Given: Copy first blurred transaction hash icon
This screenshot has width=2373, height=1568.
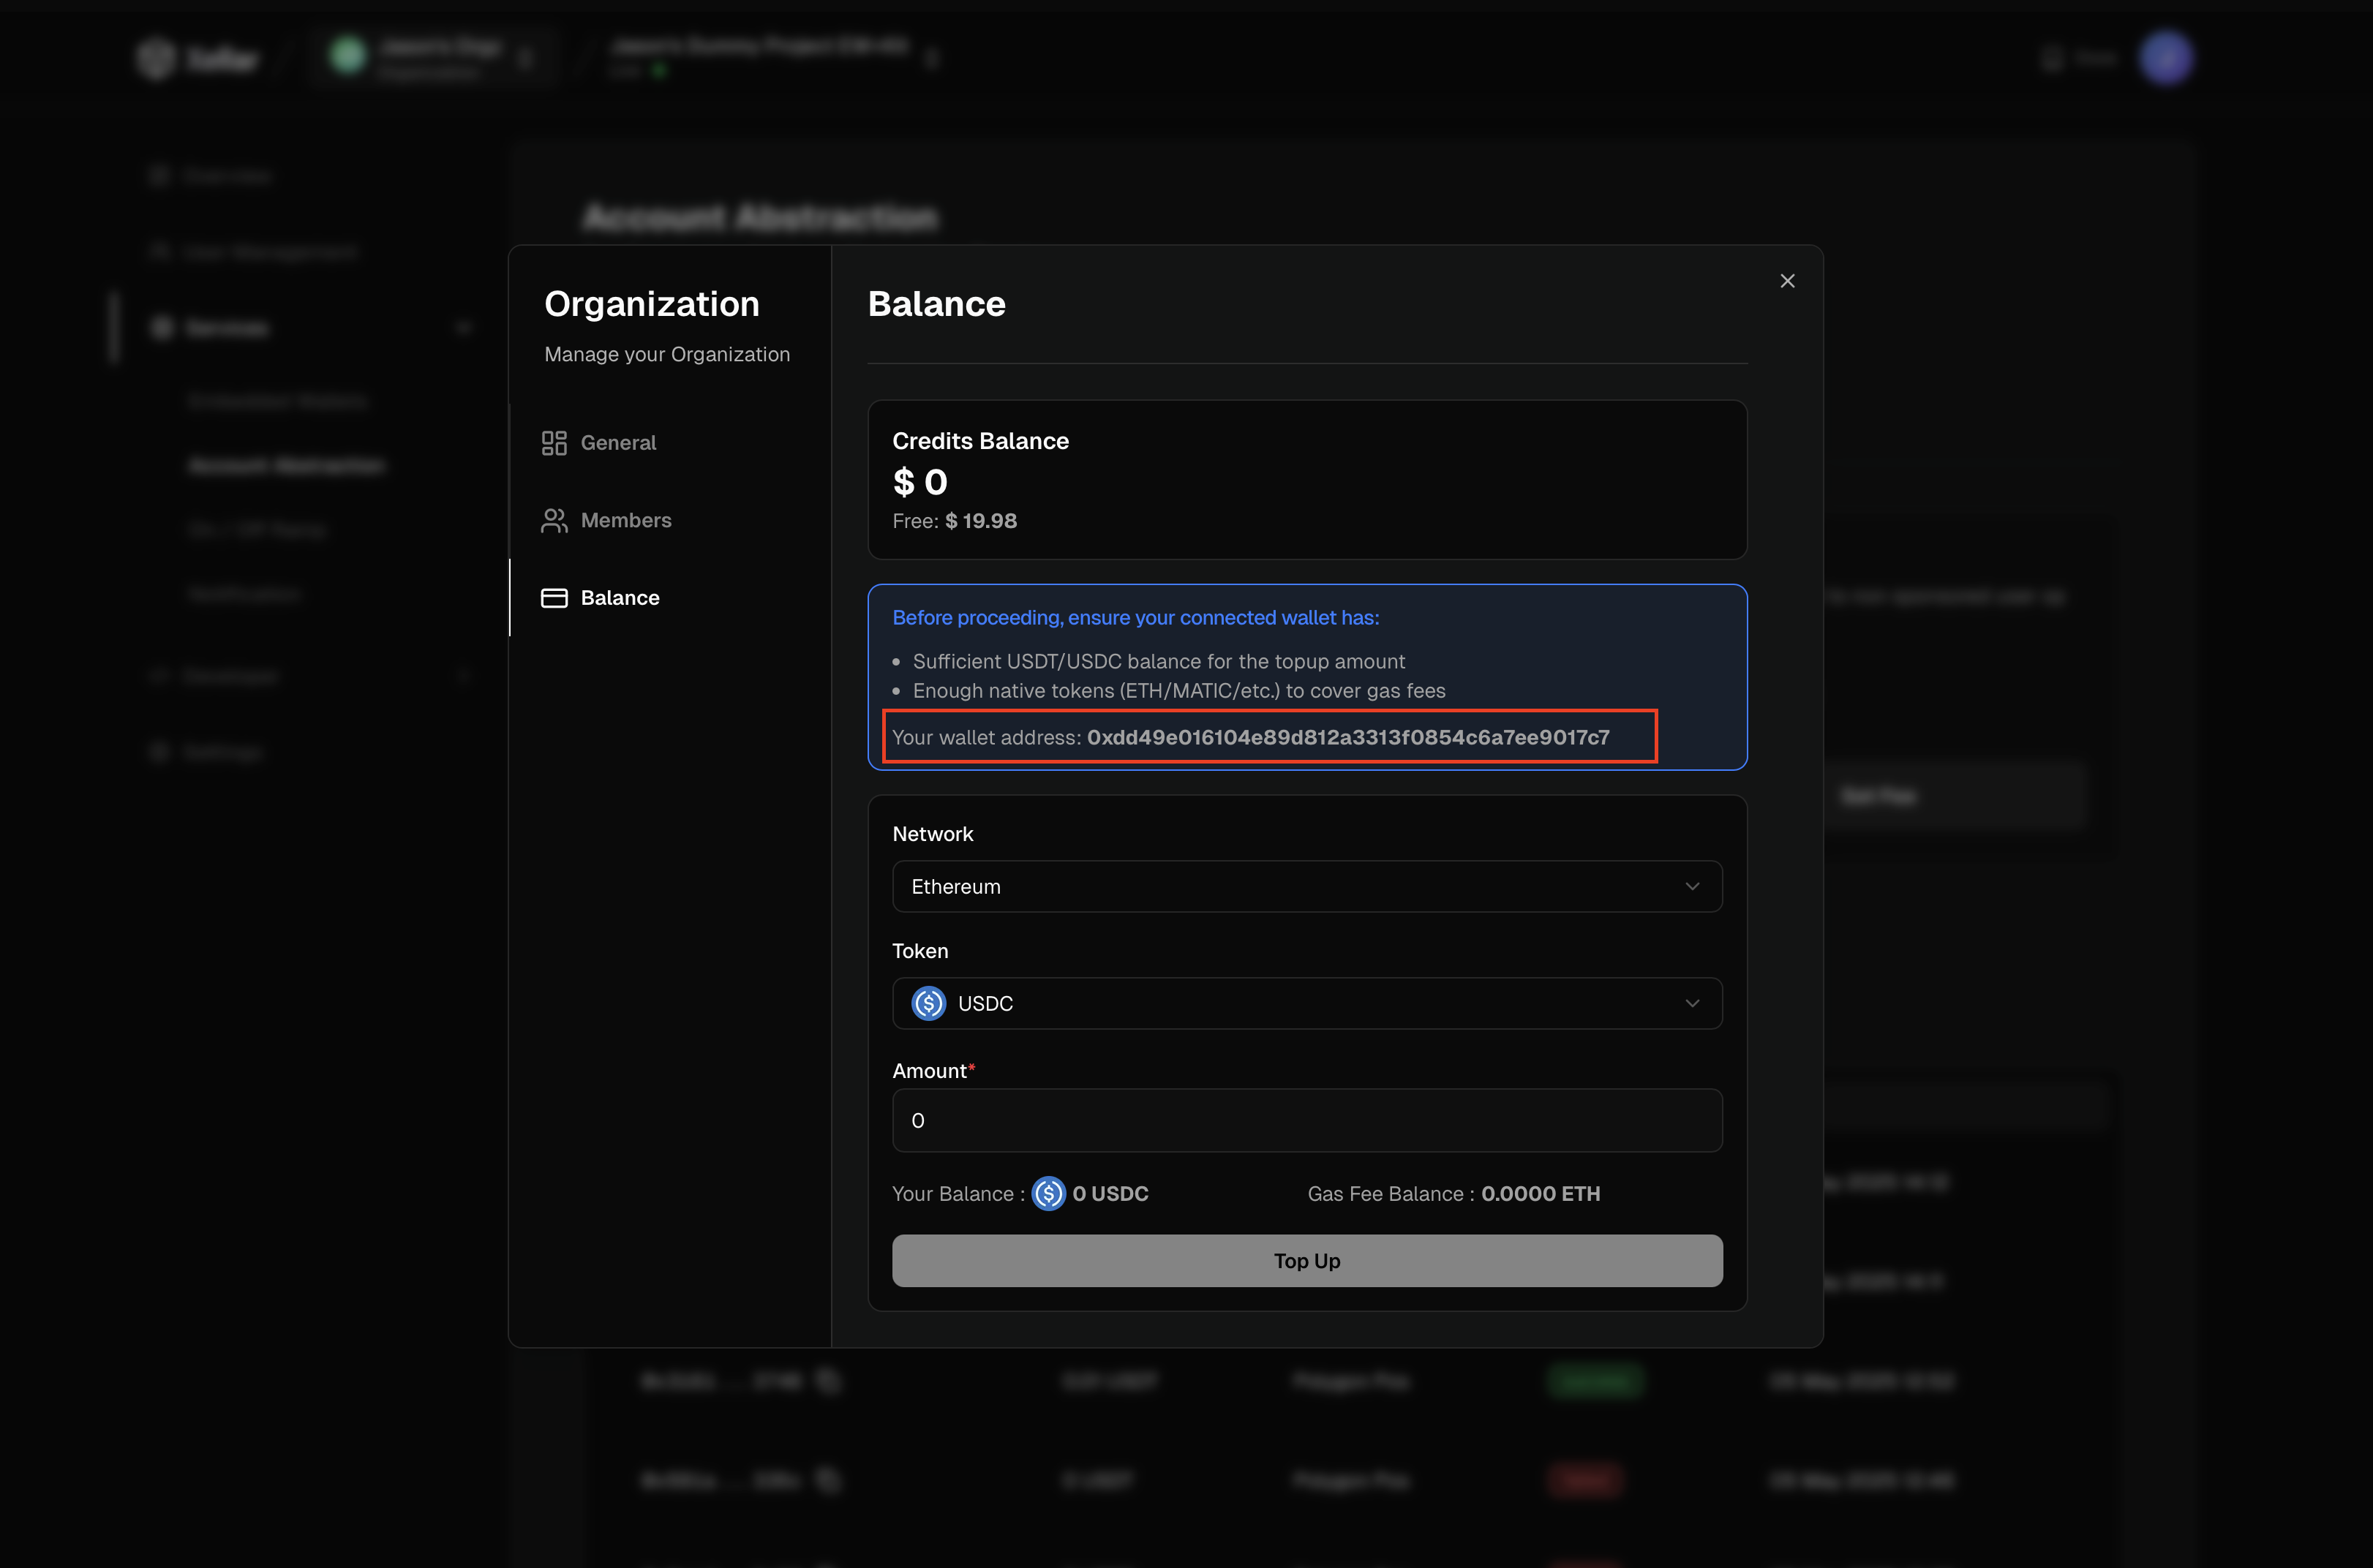Looking at the screenshot, I should [829, 1381].
